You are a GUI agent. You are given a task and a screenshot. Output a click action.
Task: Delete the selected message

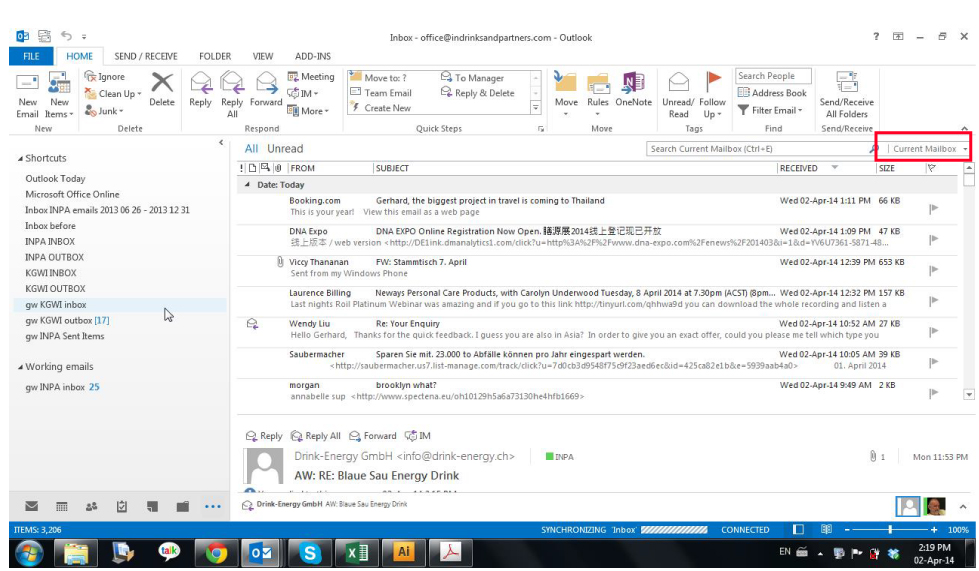pyautogui.click(x=162, y=89)
